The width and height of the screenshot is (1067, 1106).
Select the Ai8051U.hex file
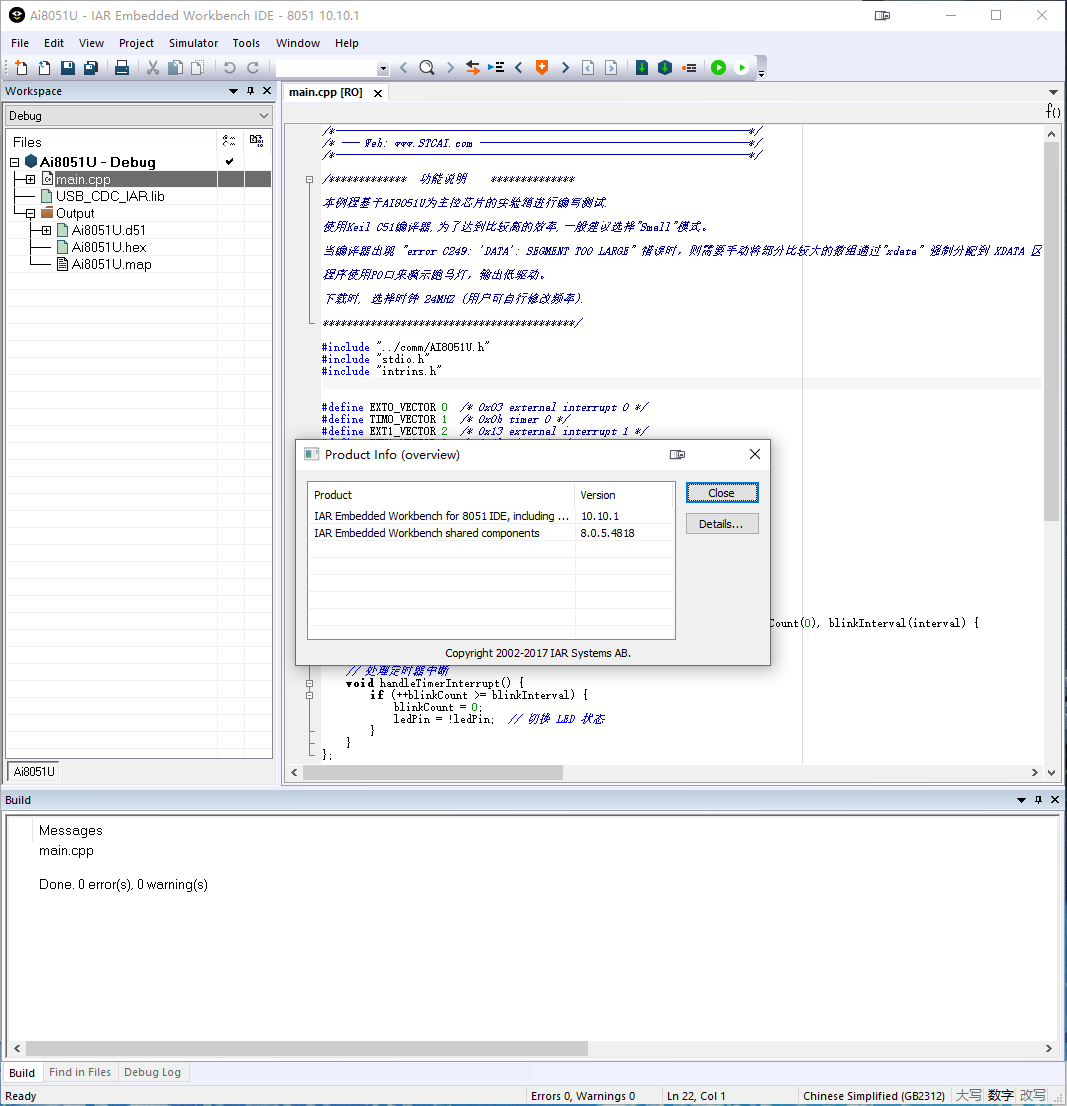coord(108,247)
